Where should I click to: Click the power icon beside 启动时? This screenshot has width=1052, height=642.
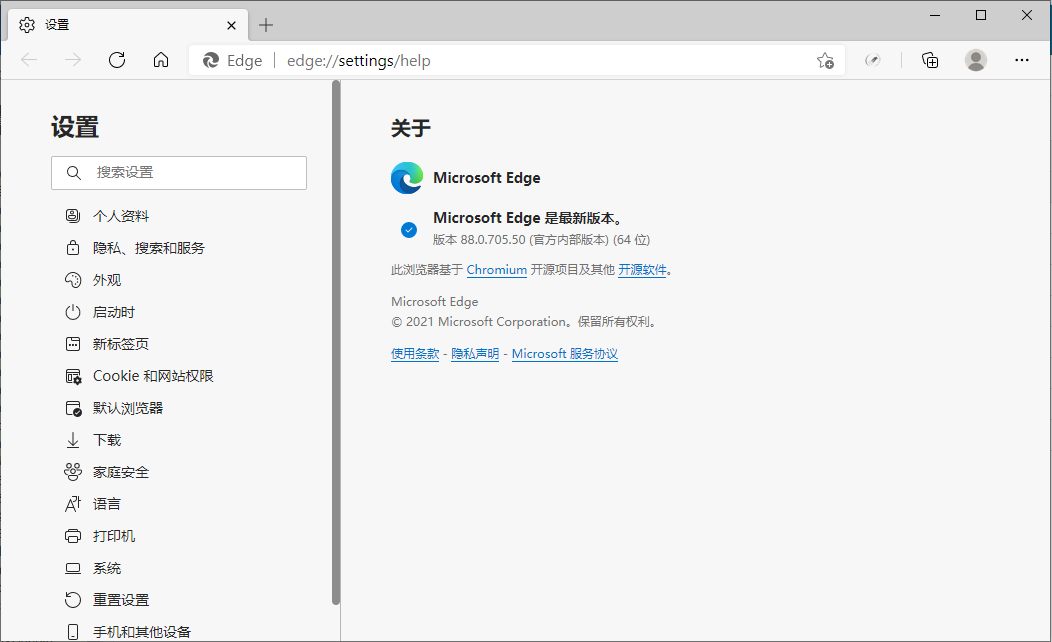pyautogui.click(x=72, y=312)
